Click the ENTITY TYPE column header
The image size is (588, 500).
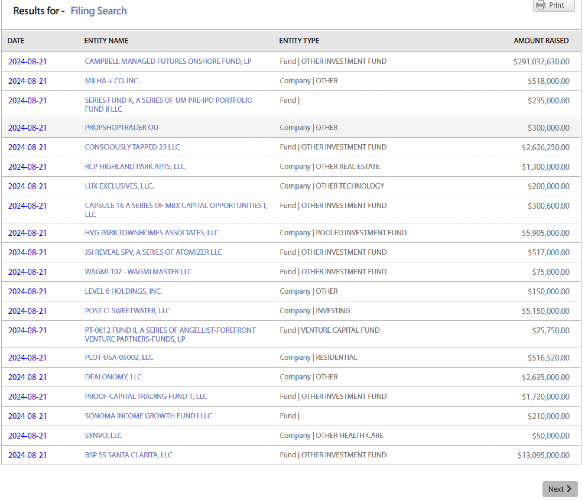[x=299, y=41]
